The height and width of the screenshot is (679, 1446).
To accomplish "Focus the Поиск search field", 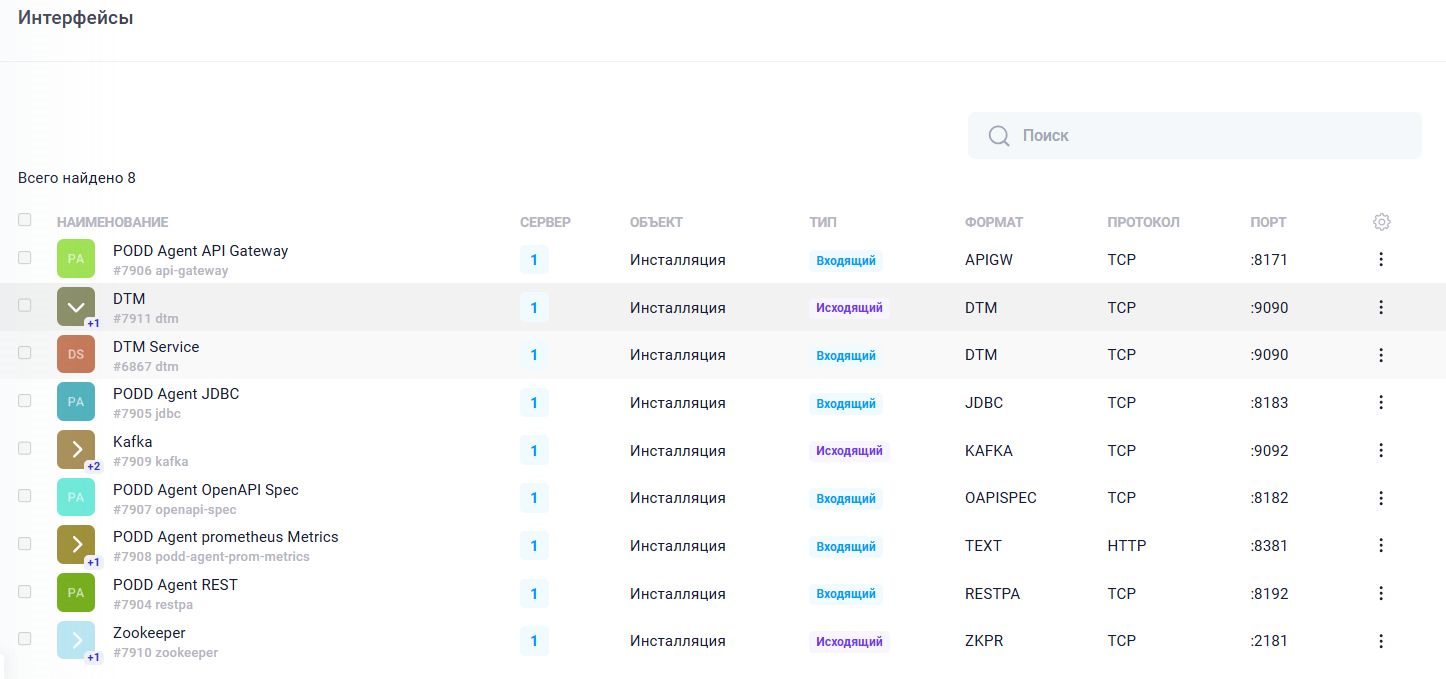I will pyautogui.click(x=1210, y=136).
